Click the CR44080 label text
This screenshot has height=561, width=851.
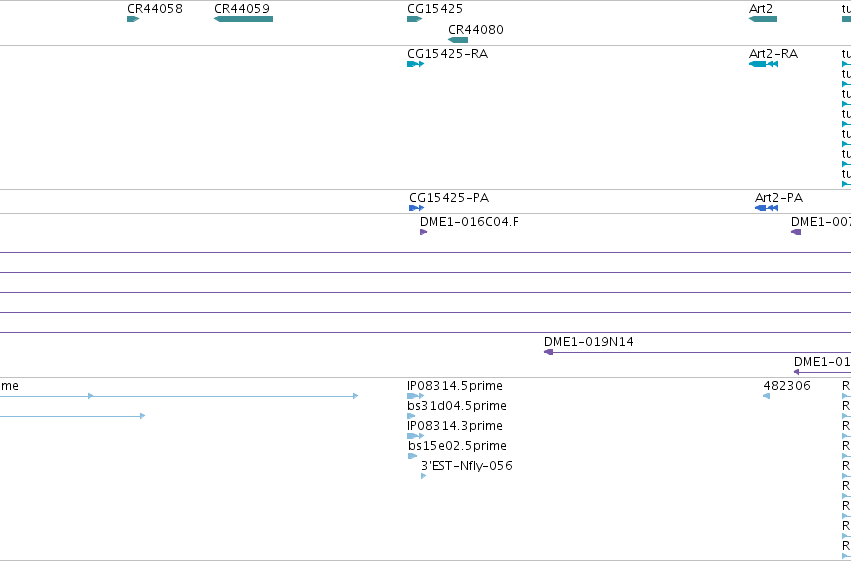point(475,29)
